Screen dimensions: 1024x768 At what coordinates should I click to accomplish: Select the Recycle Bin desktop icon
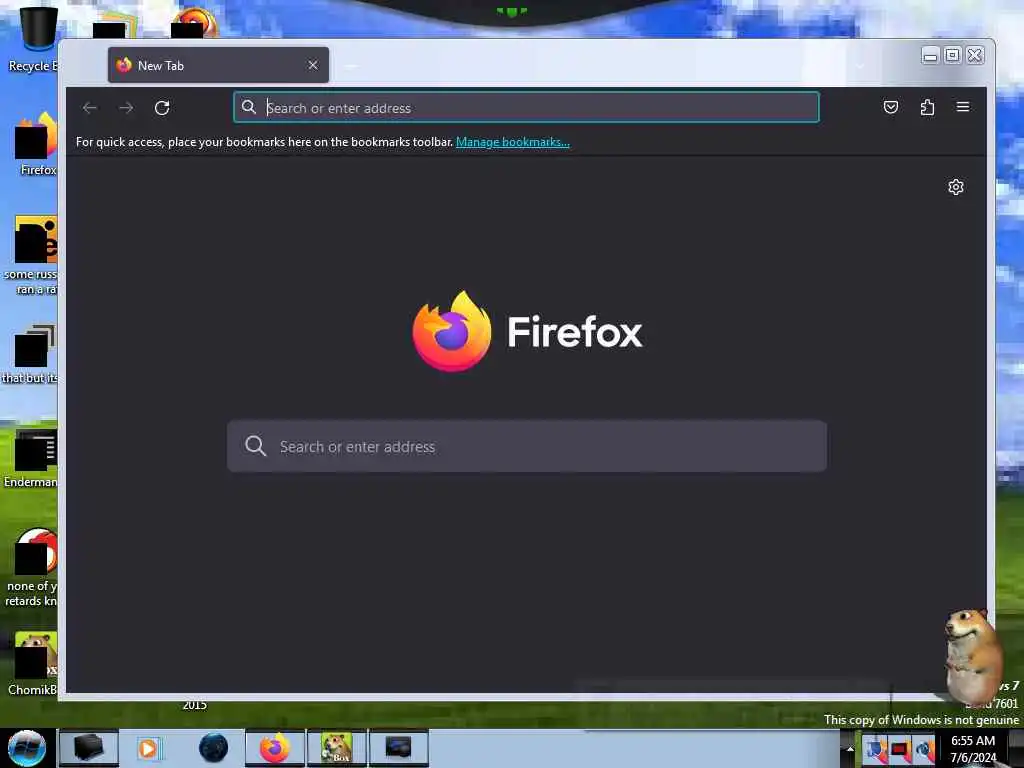pyautogui.click(x=33, y=39)
